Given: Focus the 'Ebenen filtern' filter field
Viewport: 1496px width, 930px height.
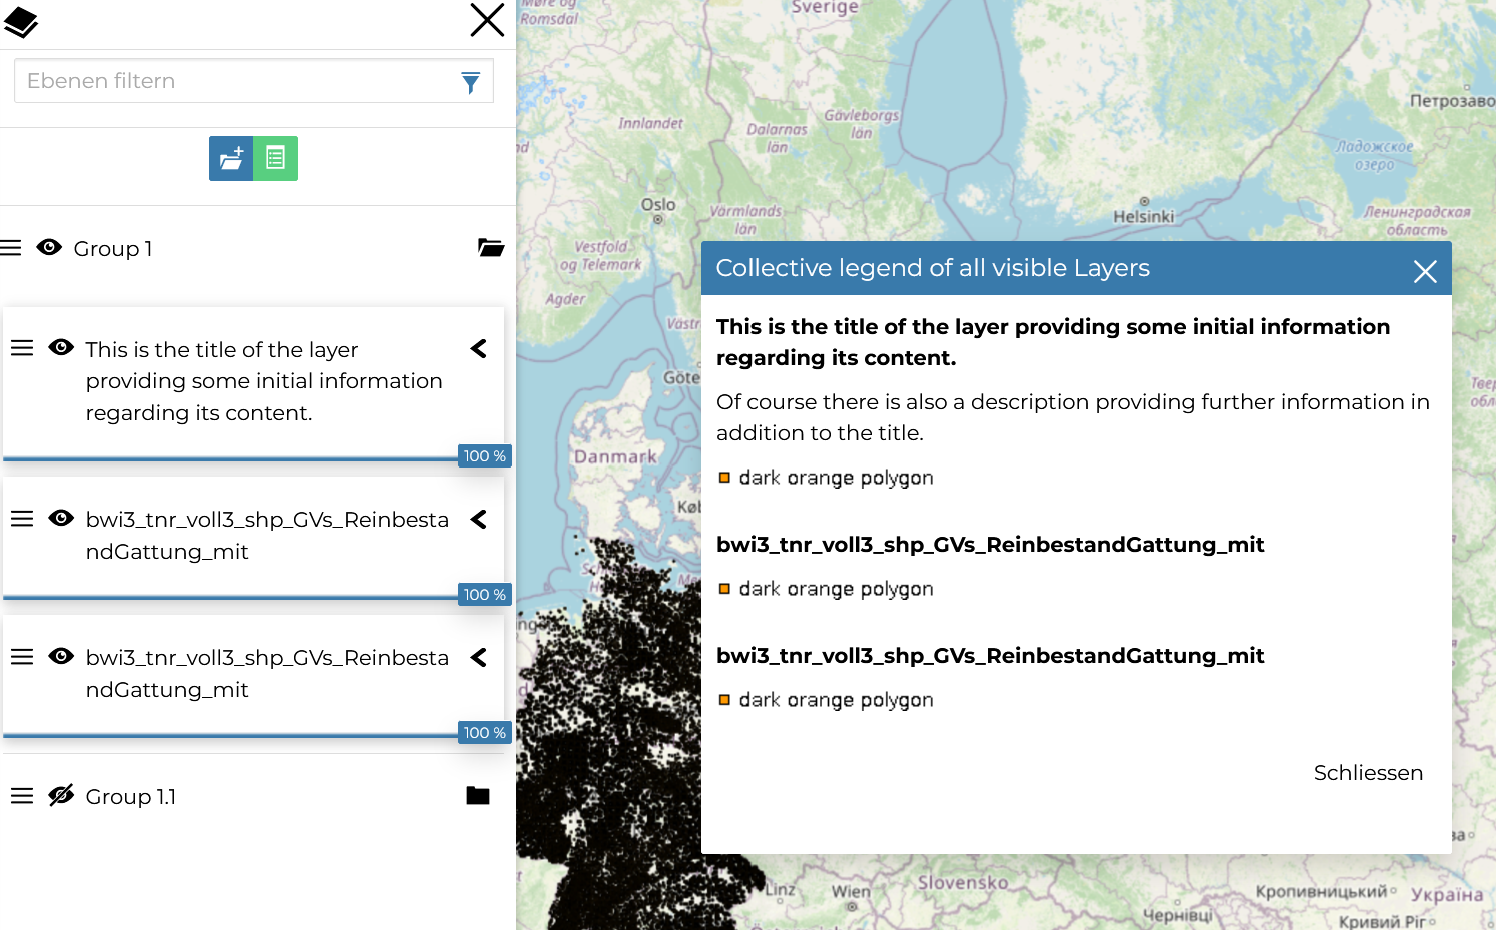Looking at the screenshot, I should click(253, 81).
